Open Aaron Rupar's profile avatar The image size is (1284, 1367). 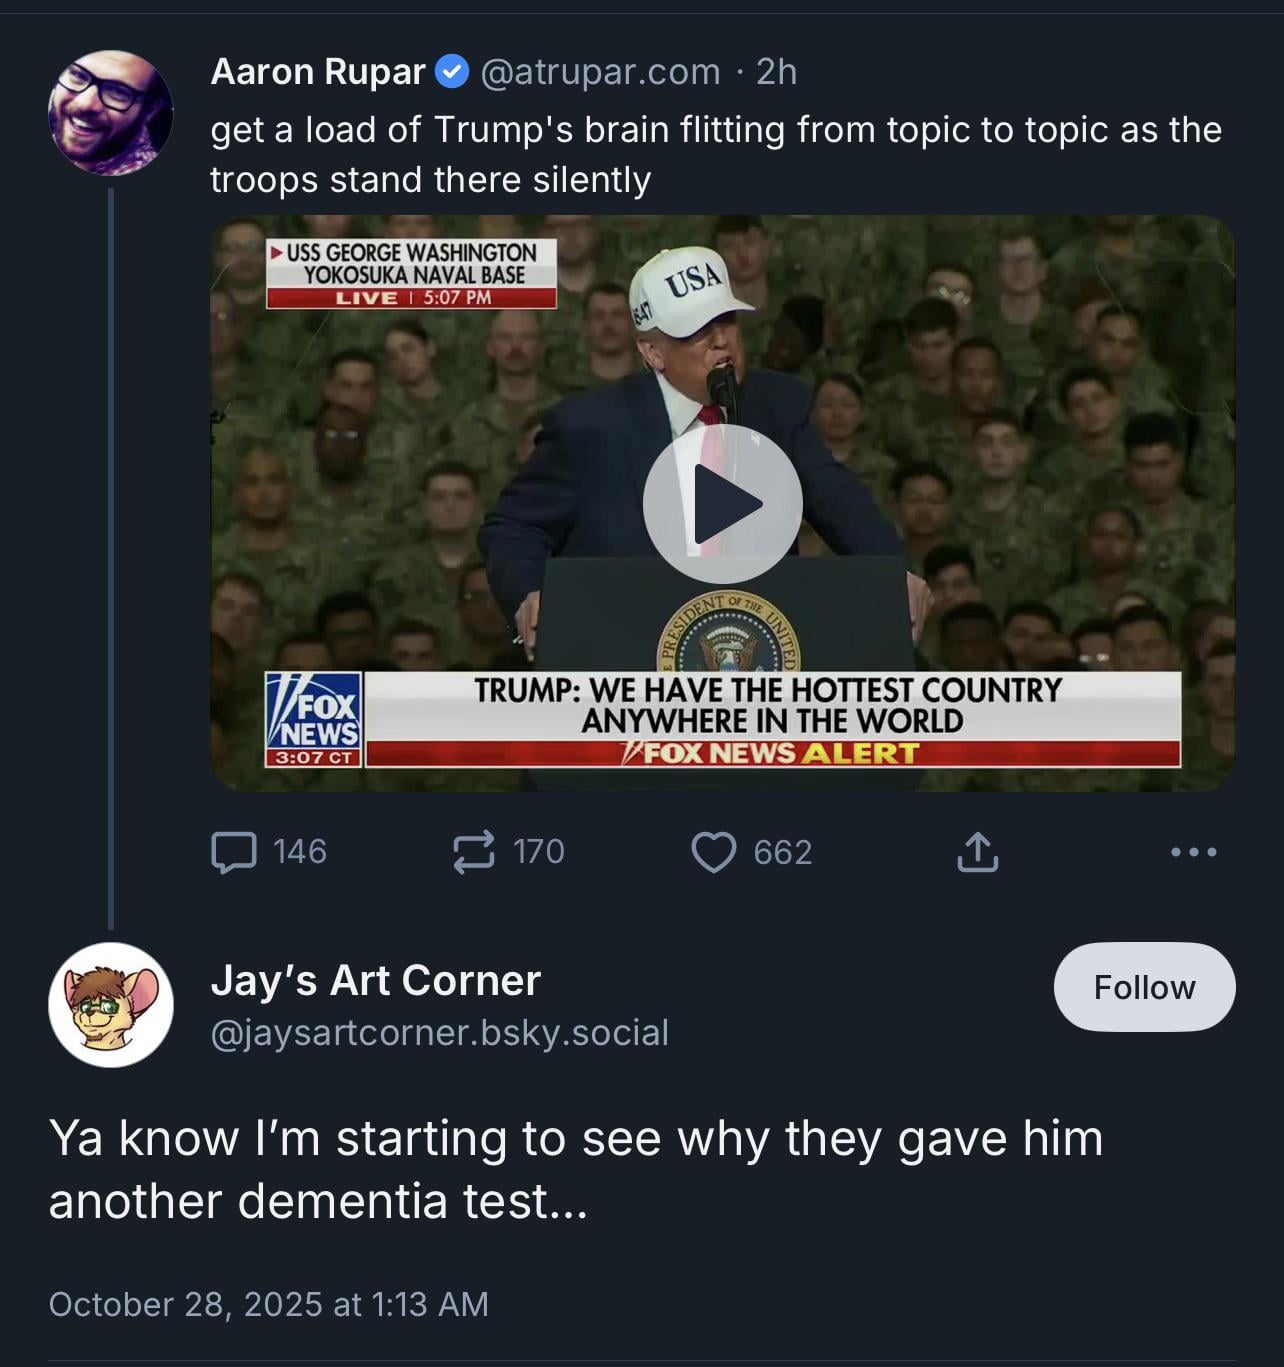(x=110, y=113)
